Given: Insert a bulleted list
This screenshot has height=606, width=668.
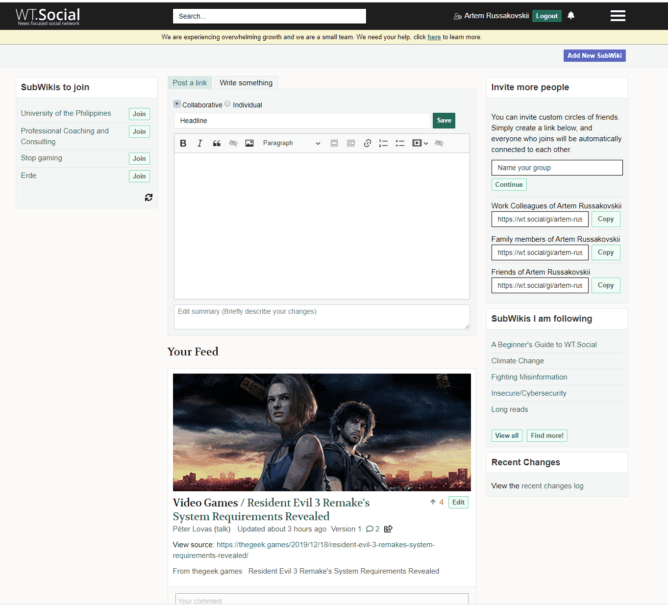Looking at the screenshot, I should tap(399, 143).
